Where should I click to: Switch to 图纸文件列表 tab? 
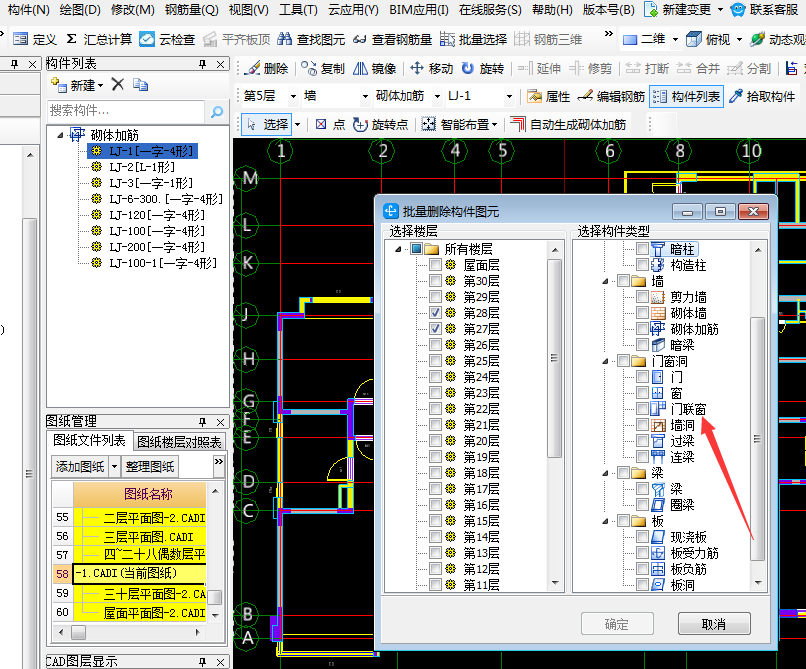(89, 440)
